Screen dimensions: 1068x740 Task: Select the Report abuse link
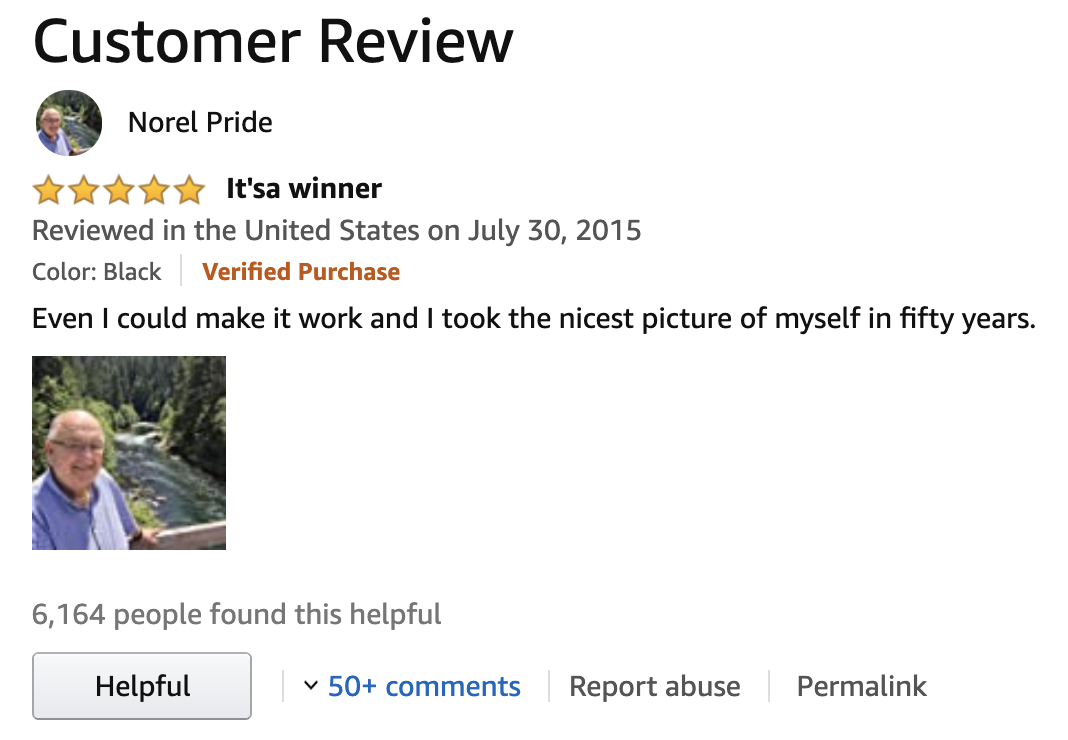click(x=655, y=686)
